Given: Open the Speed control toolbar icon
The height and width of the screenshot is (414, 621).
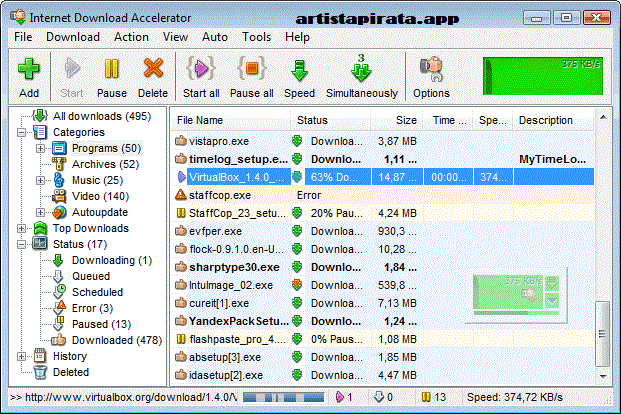Looking at the screenshot, I should (299, 78).
